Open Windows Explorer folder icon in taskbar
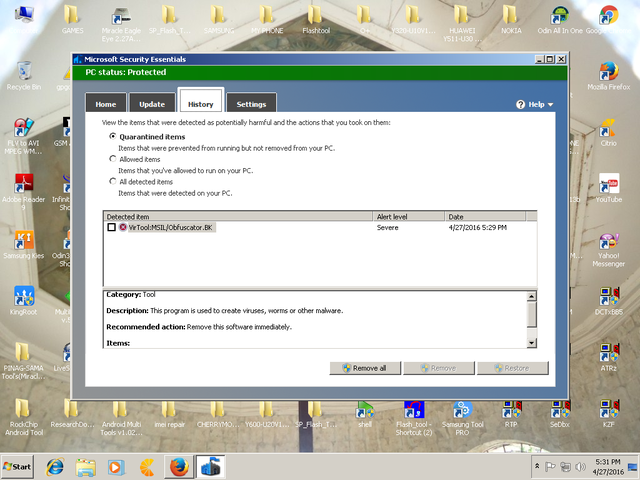 (85, 466)
